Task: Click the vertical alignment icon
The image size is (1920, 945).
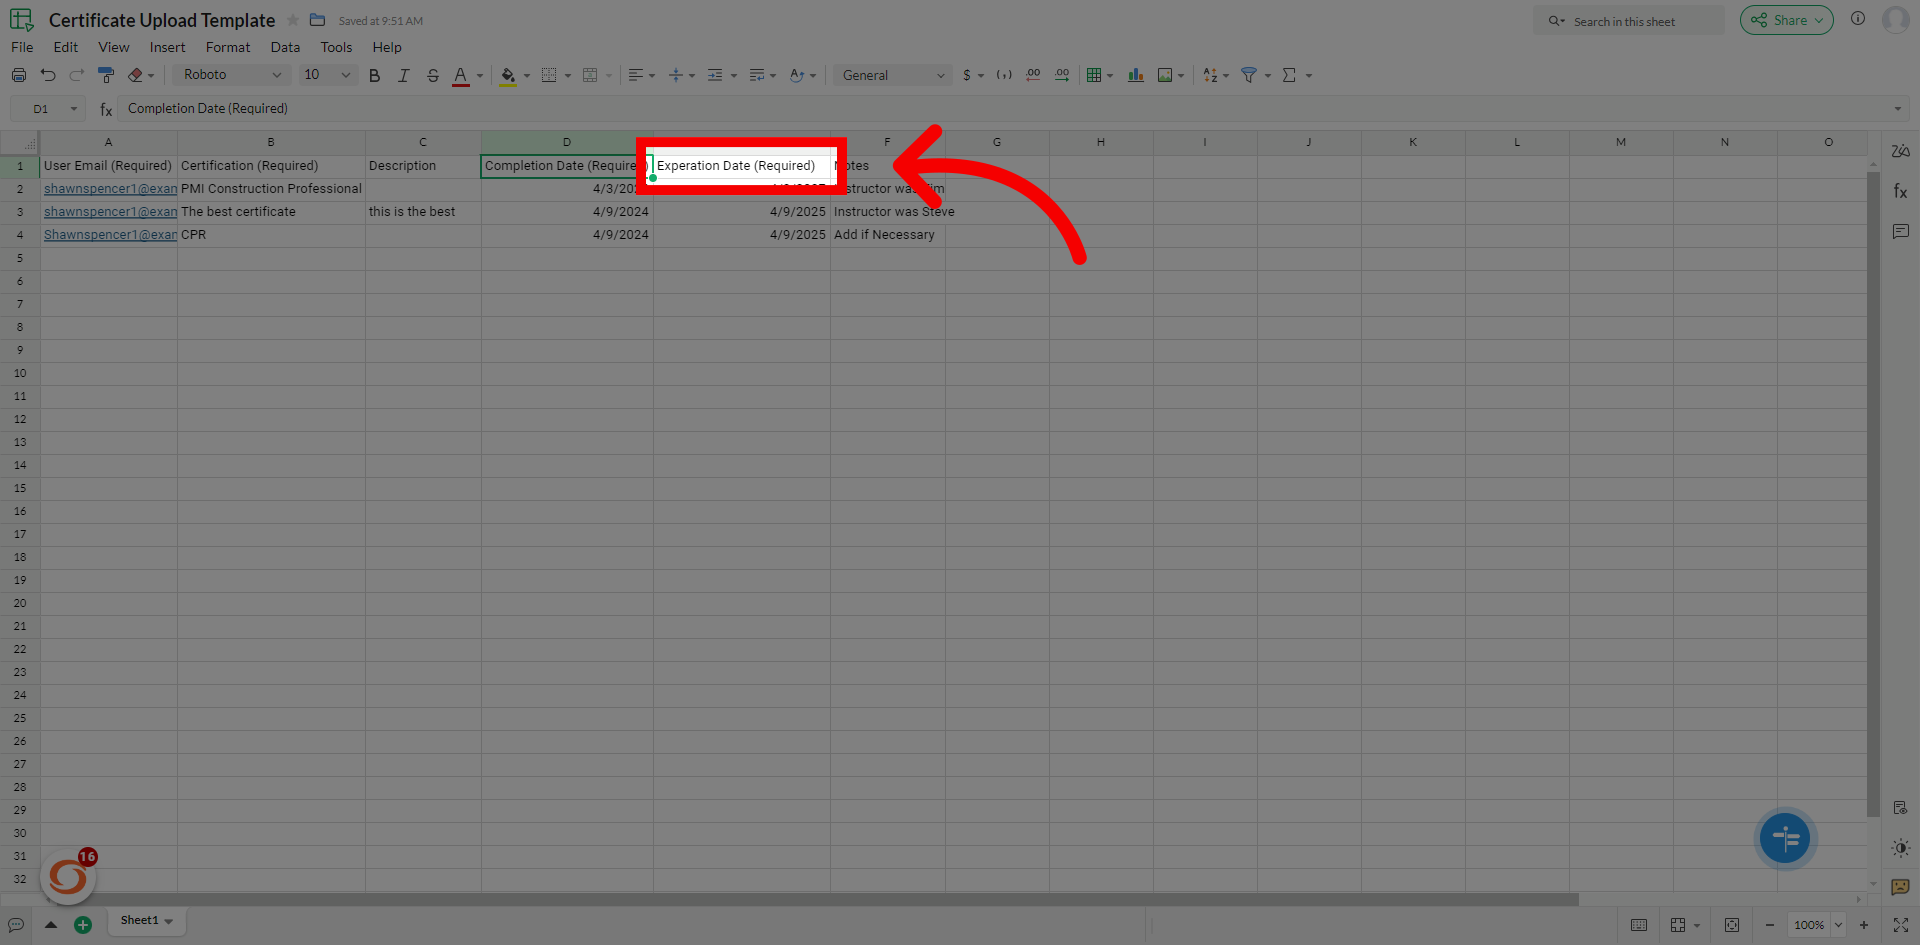Action: 676,75
